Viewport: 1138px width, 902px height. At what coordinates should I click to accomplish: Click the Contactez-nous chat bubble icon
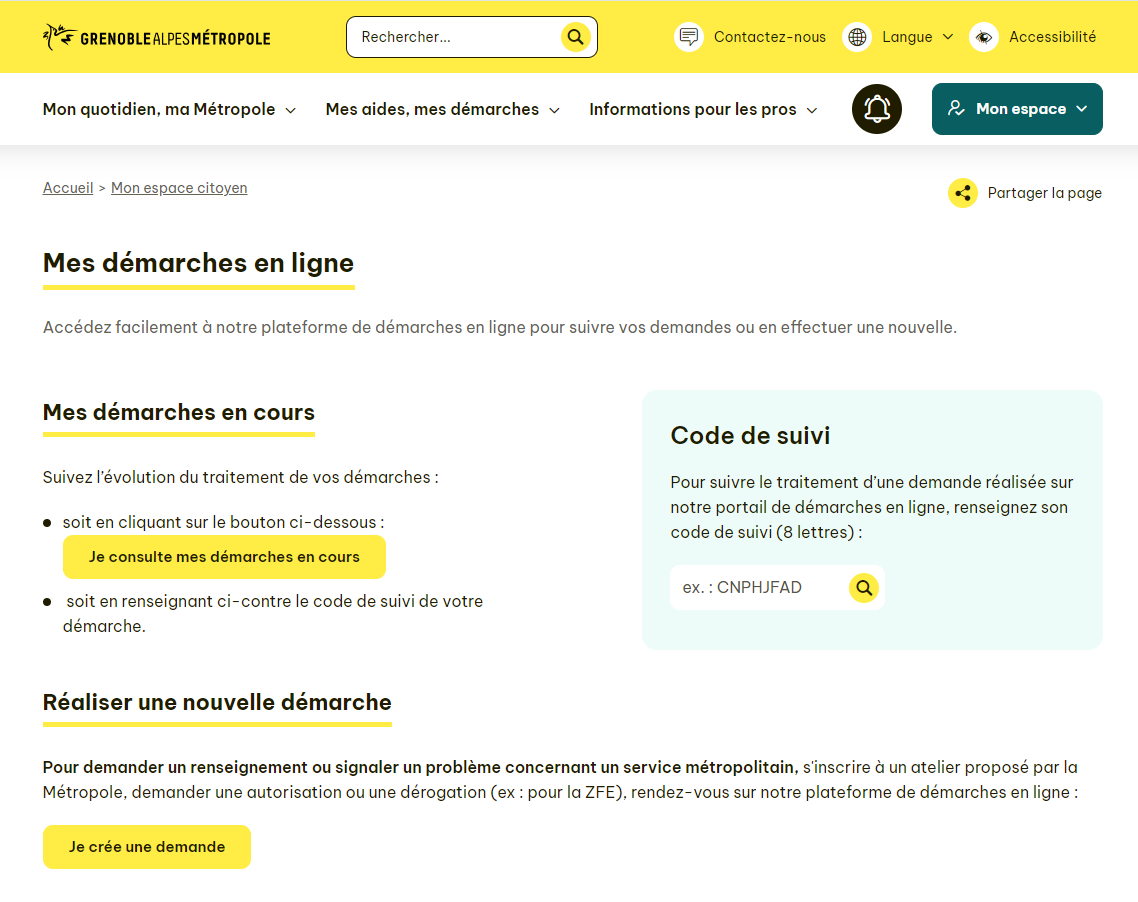[689, 37]
